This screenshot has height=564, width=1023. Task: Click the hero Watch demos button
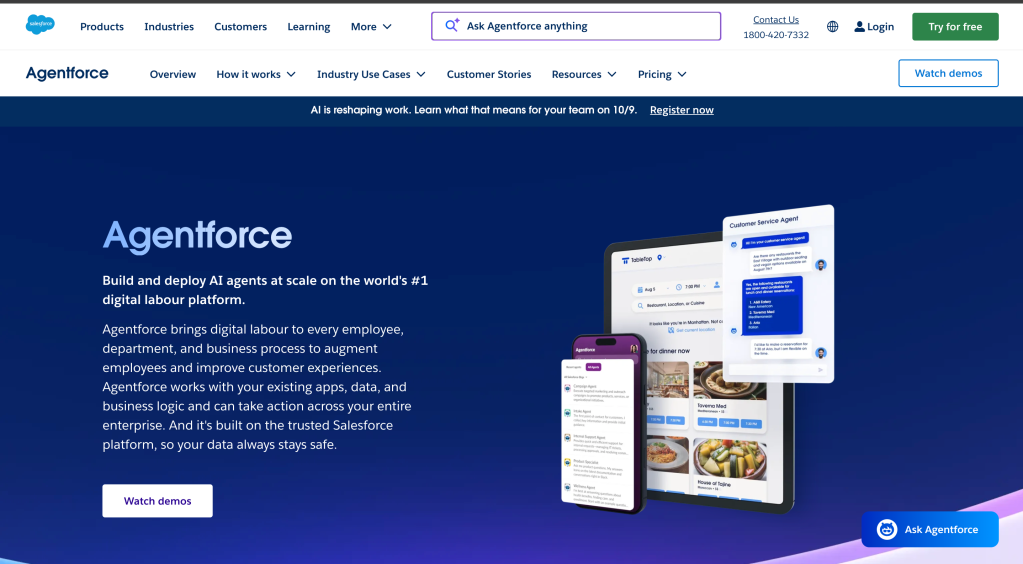click(157, 501)
